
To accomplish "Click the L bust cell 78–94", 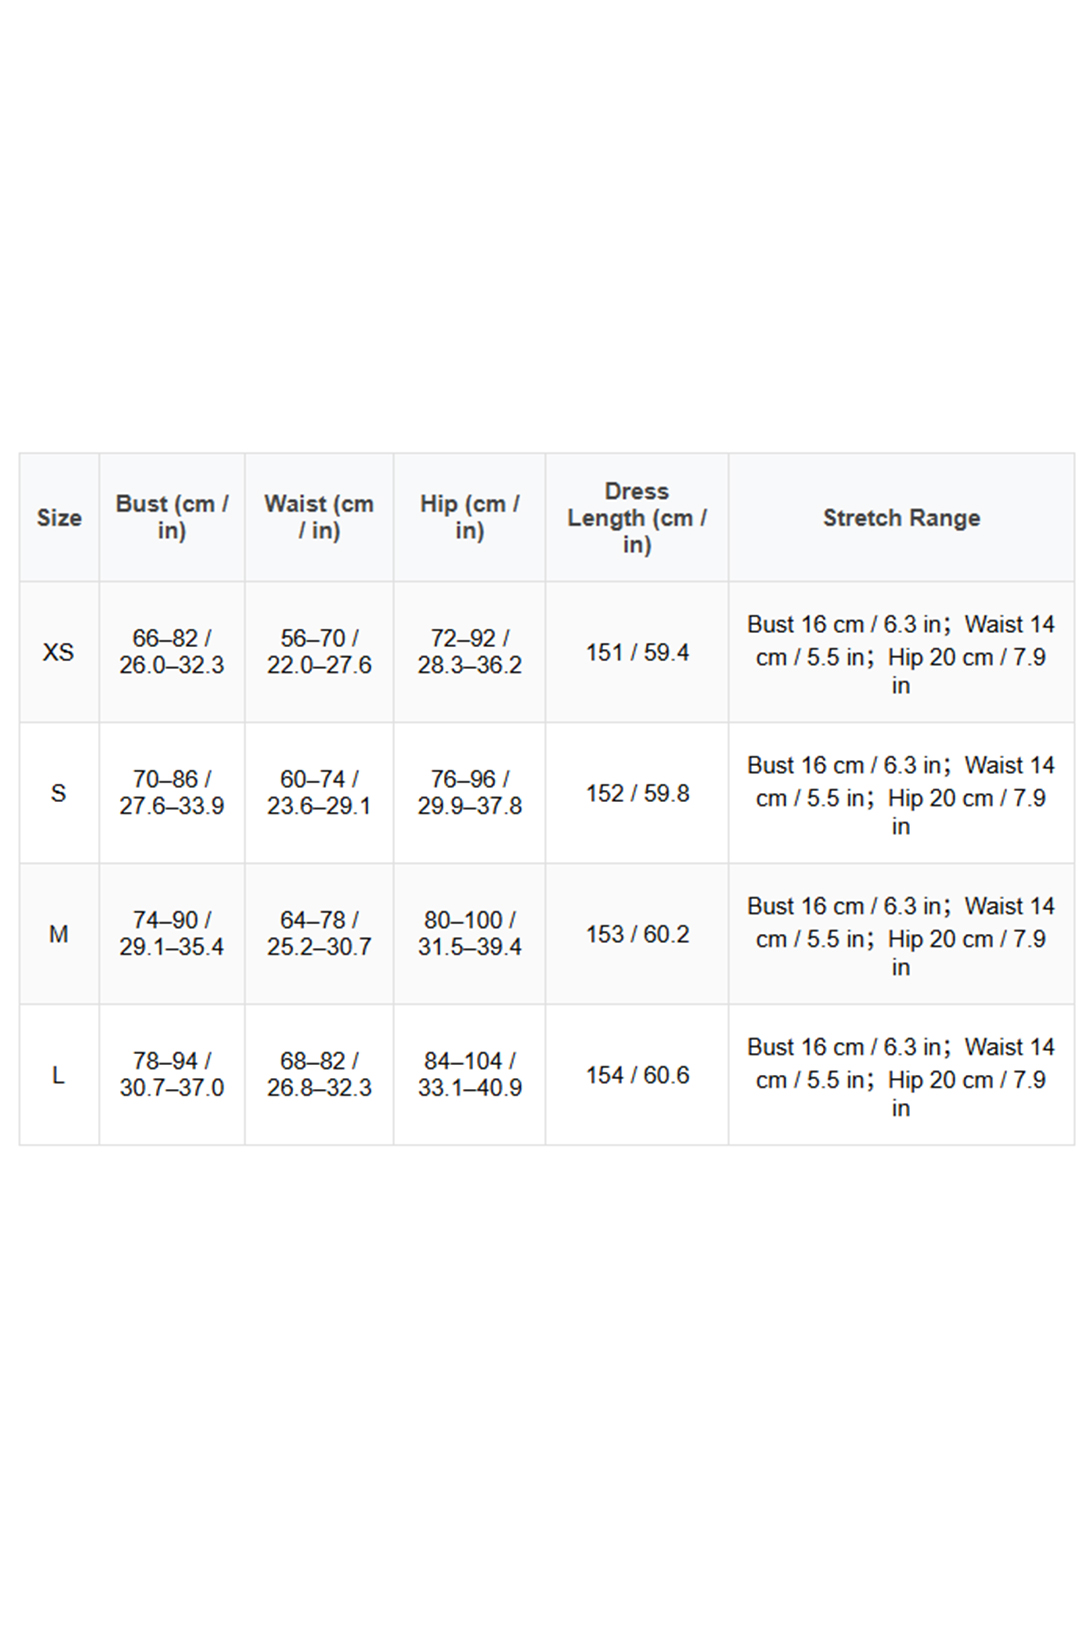I will [172, 1075].
